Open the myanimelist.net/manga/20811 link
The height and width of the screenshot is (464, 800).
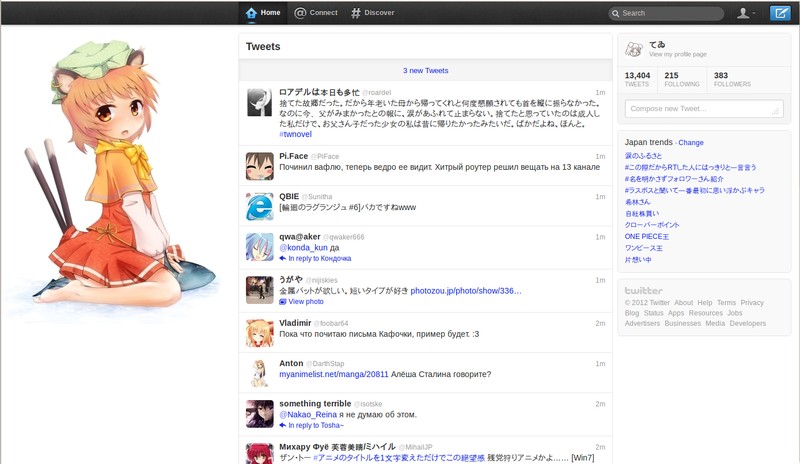click(334, 374)
